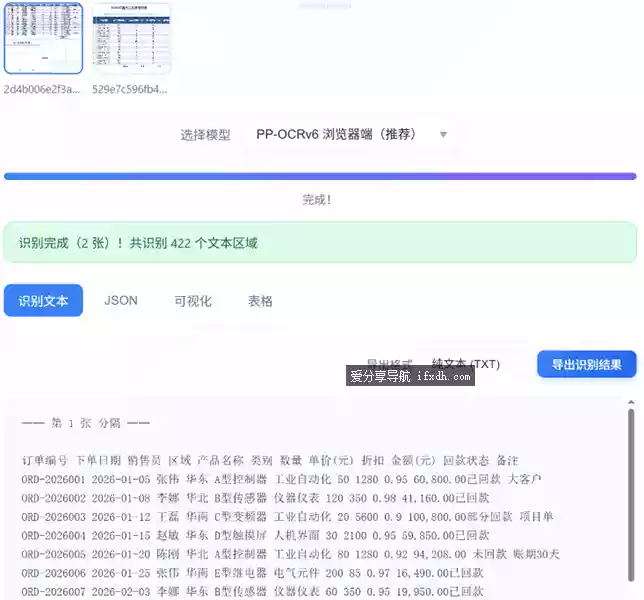Click the results scrollbar up arrow
This screenshot has width=644, height=600.
point(631,402)
